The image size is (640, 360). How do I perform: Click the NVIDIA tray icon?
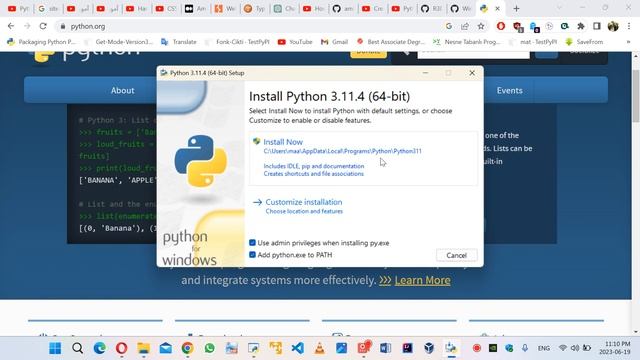[493, 348]
